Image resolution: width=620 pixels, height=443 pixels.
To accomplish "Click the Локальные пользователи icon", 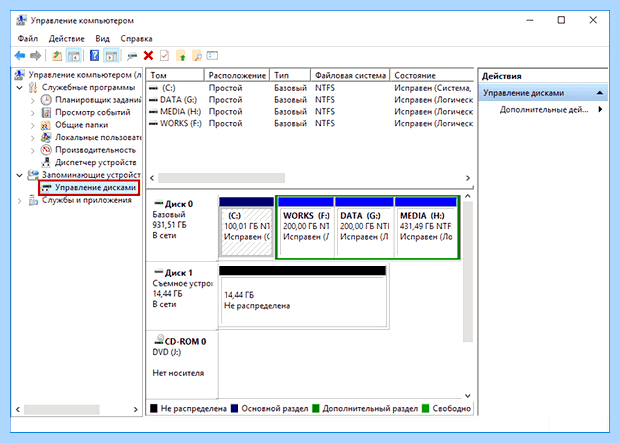I will (46, 137).
